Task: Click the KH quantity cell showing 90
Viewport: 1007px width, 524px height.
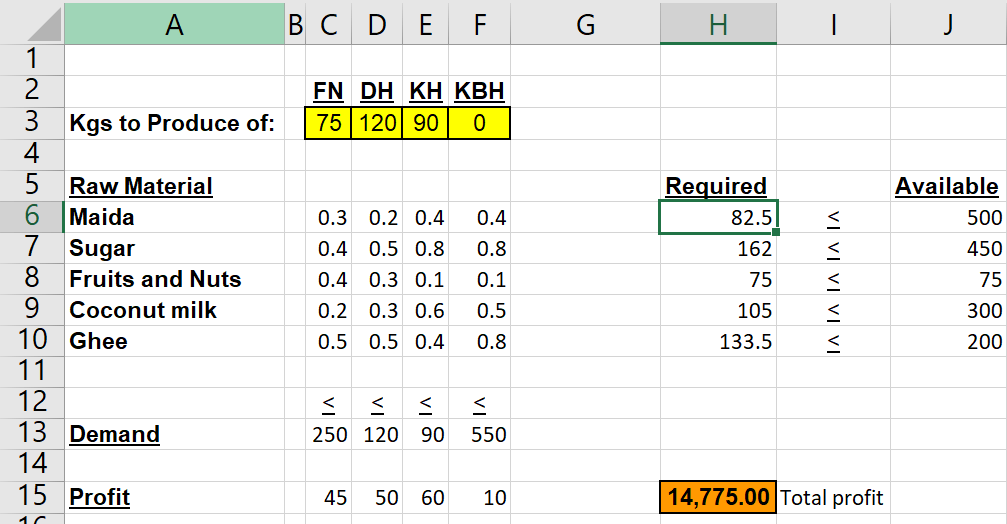Action: 425,123
